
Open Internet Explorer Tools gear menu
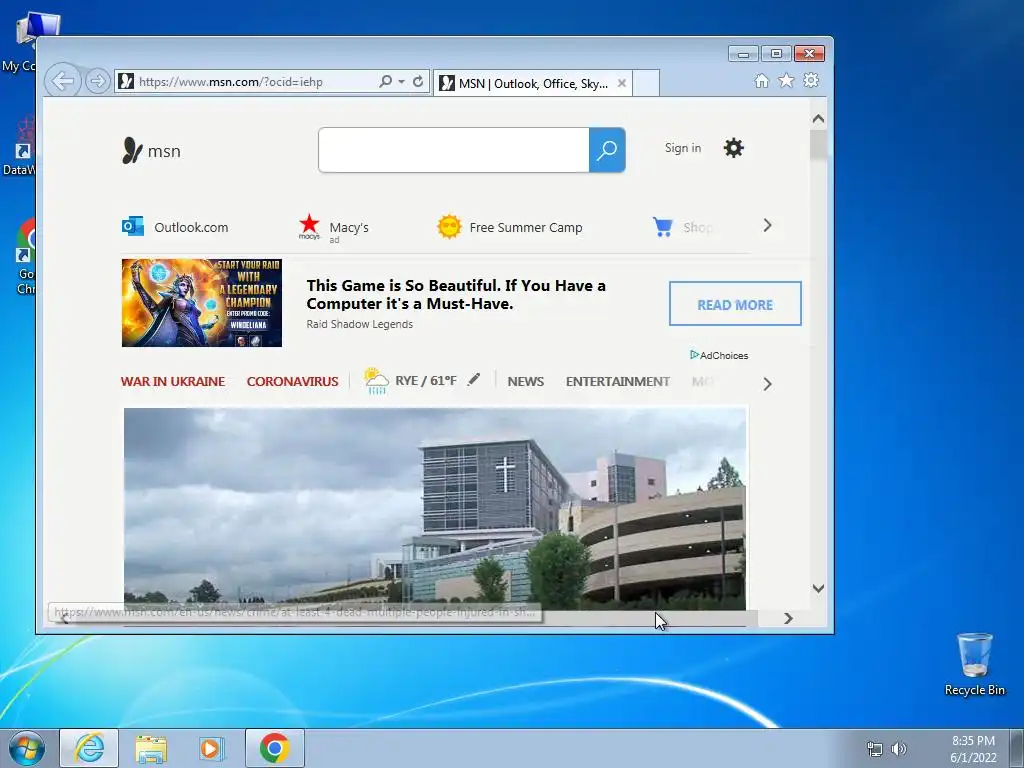pyautogui.click(x=811, y=80)
